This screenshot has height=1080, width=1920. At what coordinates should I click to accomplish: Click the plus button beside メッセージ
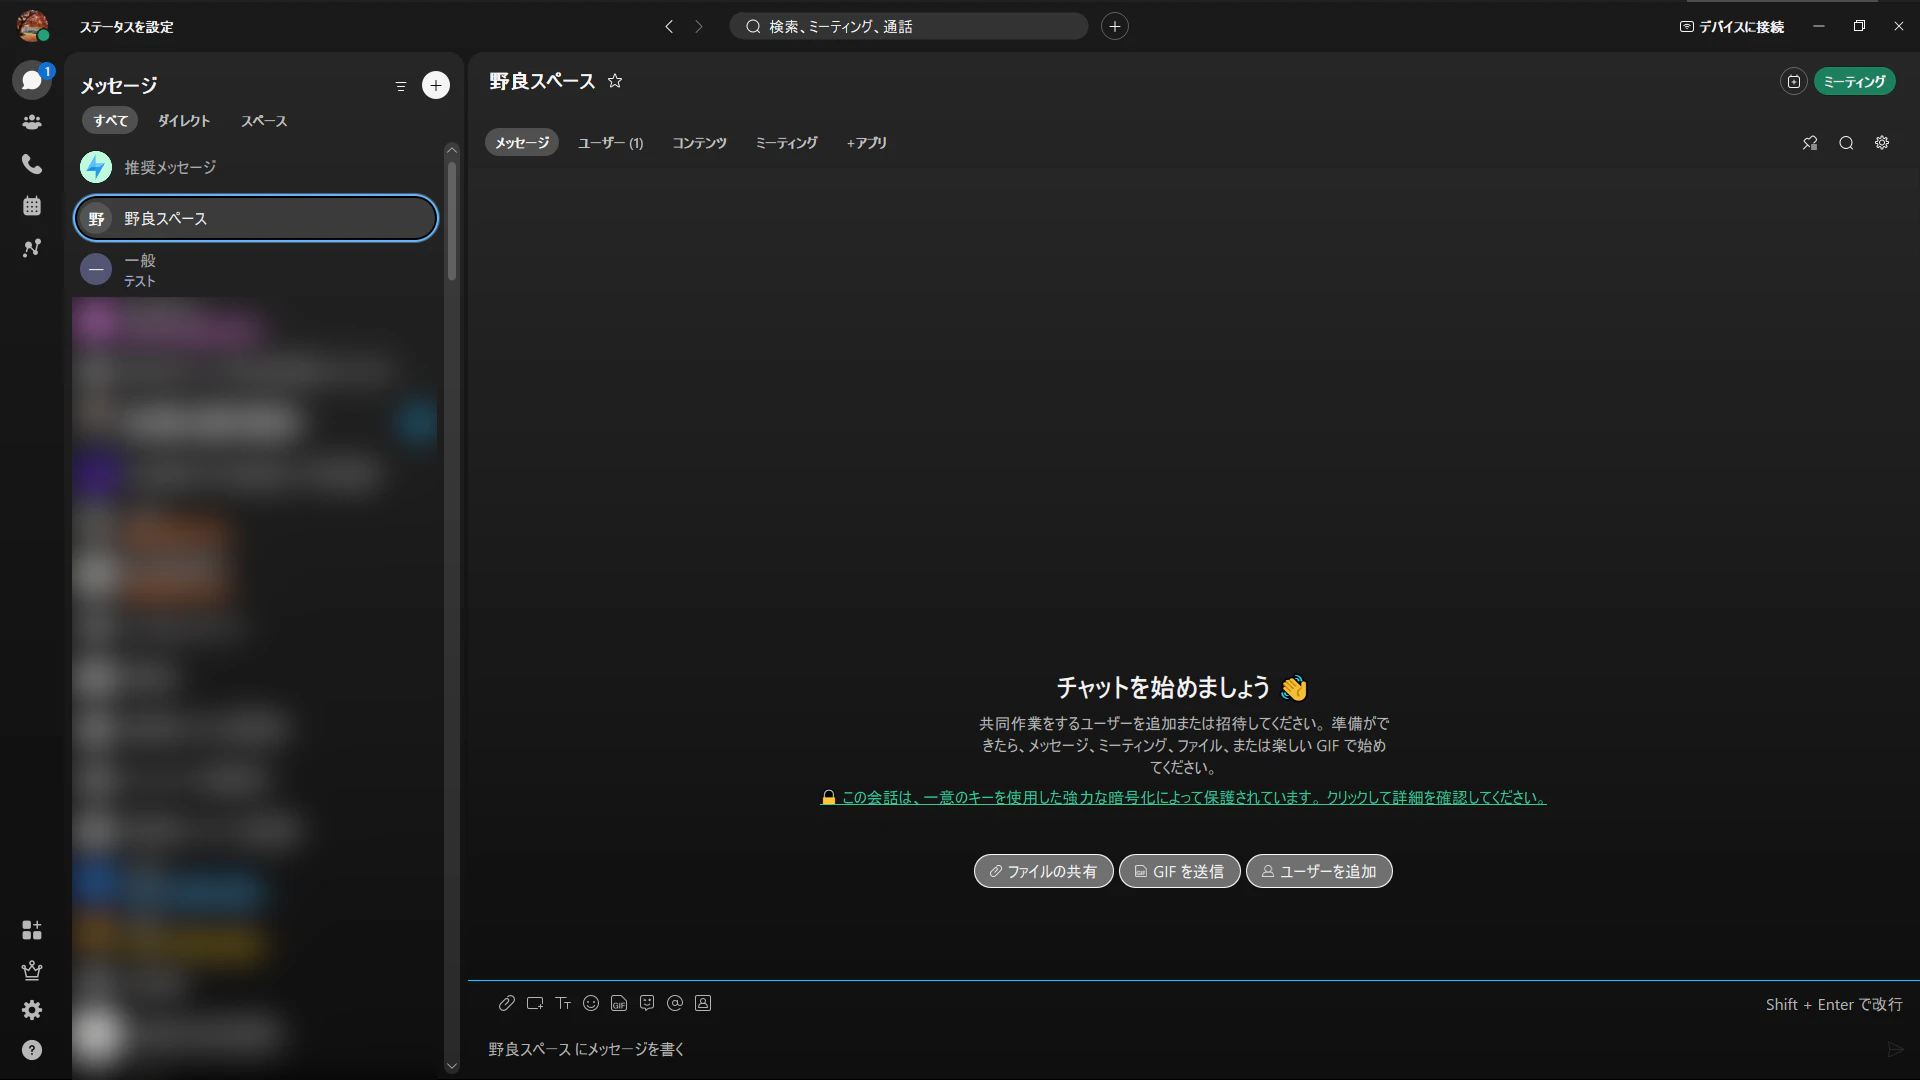point(436,85)
